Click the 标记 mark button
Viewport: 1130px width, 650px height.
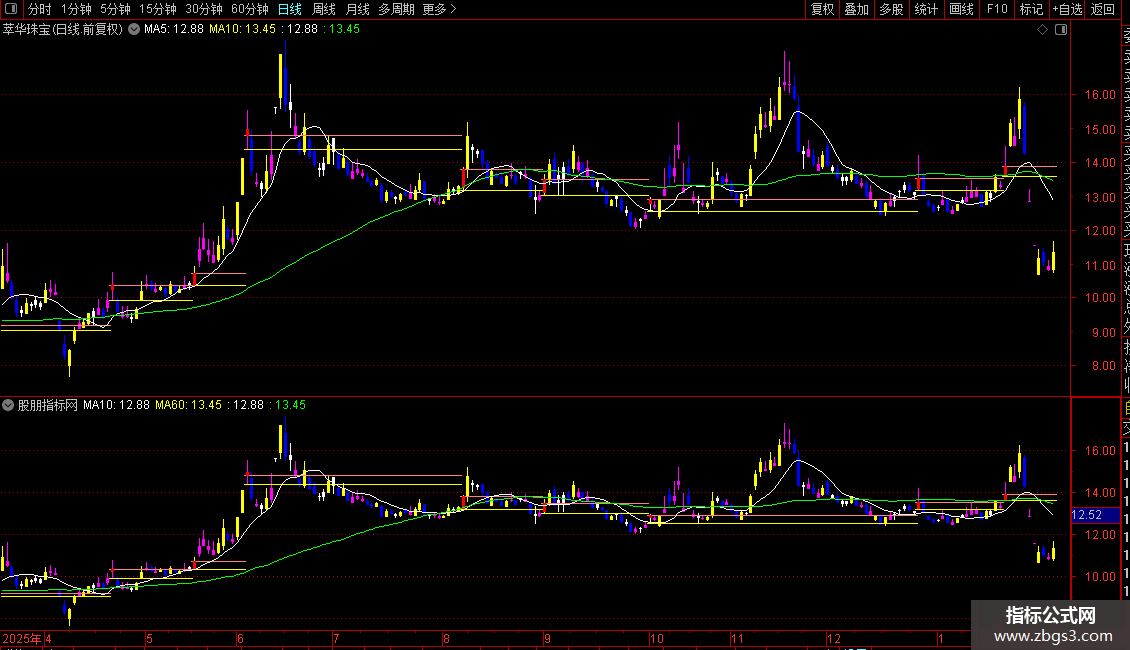click(x=1031, y=9)
